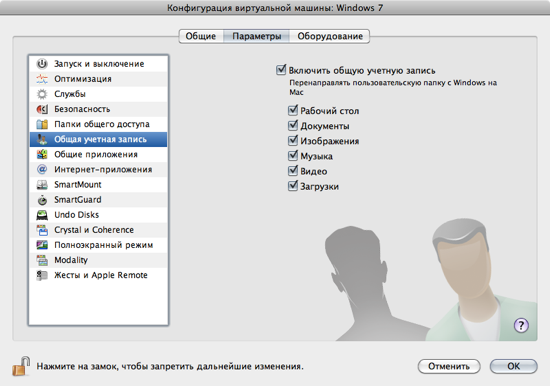Click the Отменить button
550x386 pixels.
[449, 366]
